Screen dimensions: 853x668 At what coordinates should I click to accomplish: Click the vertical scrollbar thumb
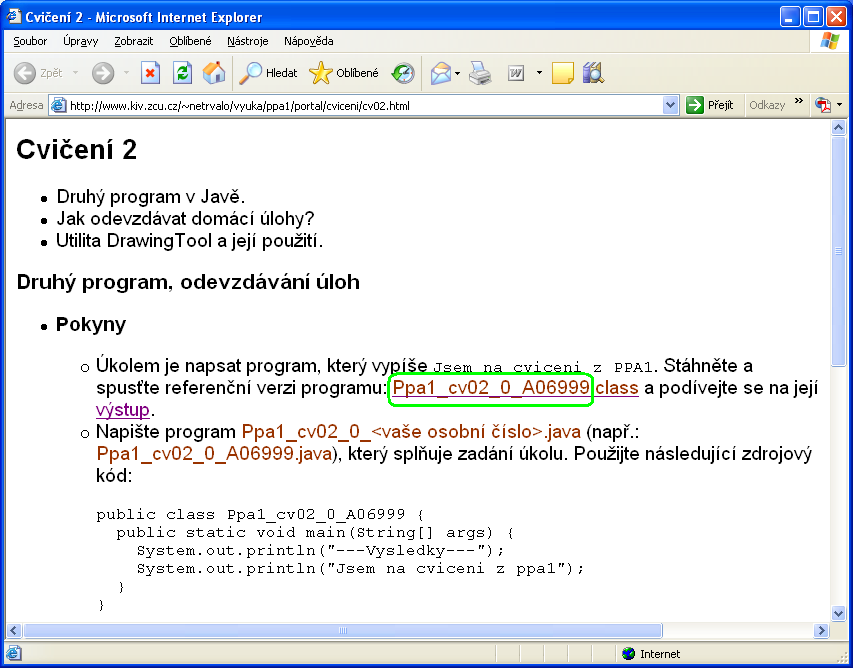click(x=838, y=251)
